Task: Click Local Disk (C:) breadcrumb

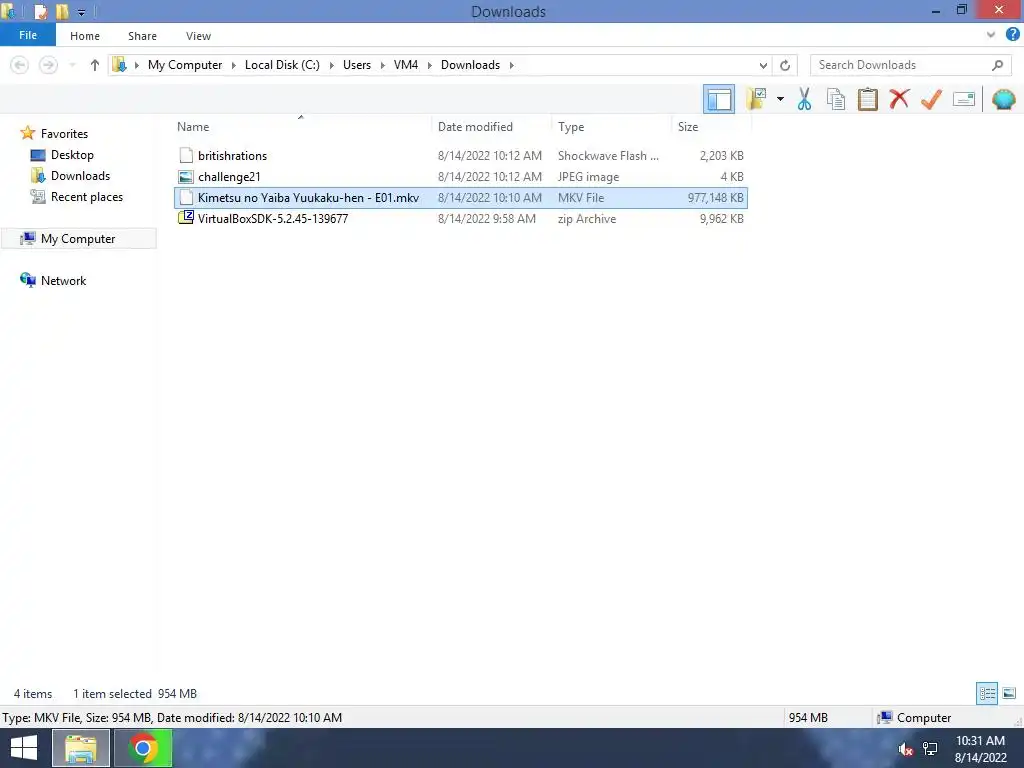Action: pyautogui.click(x=282, y=65)
